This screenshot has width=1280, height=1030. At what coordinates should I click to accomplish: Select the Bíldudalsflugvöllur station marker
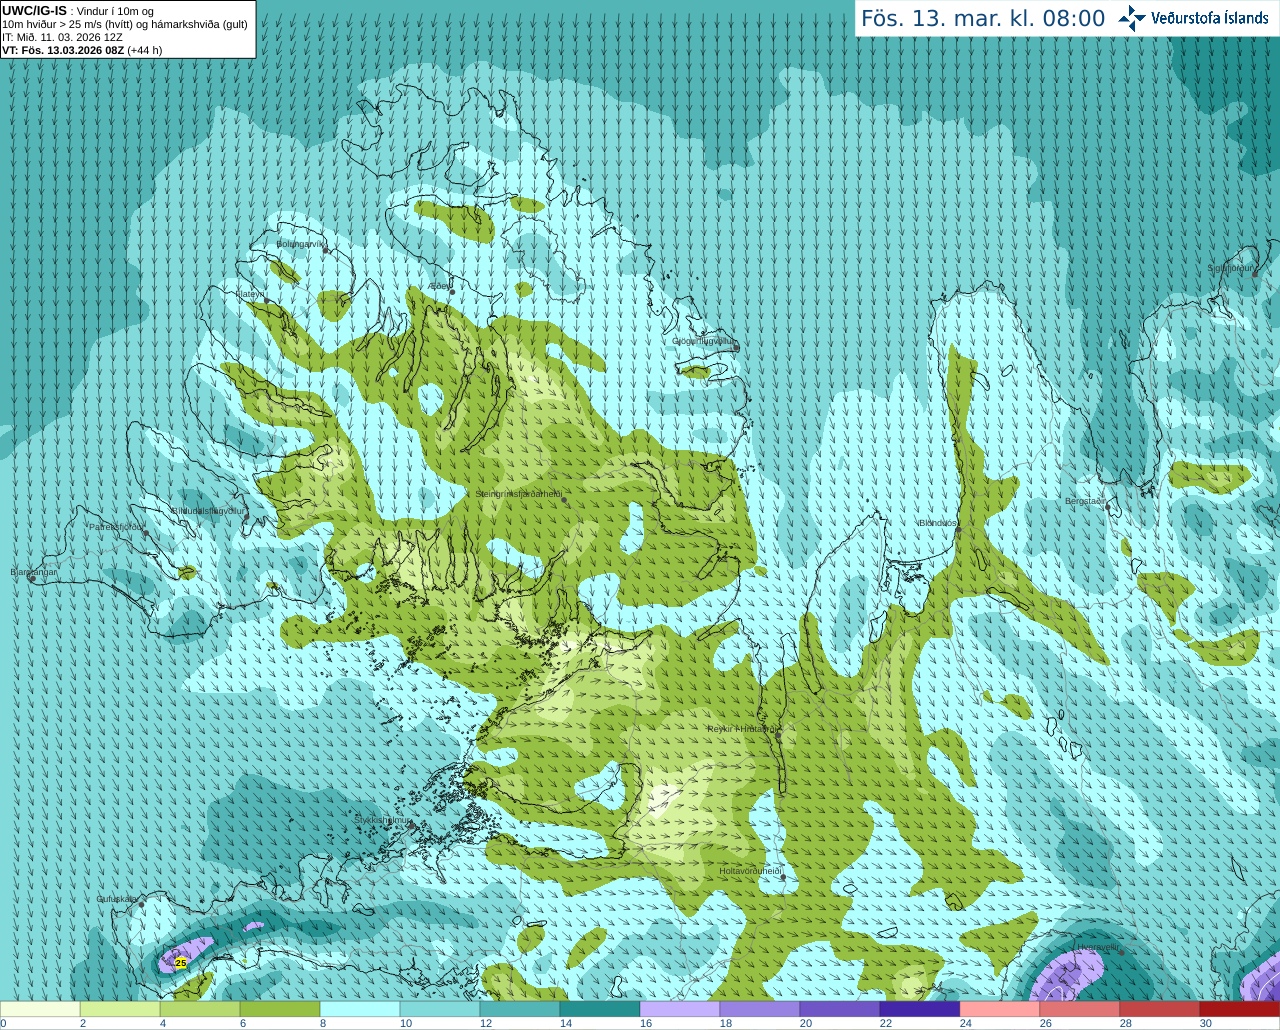pyautogui.click(x=247, y=517)
